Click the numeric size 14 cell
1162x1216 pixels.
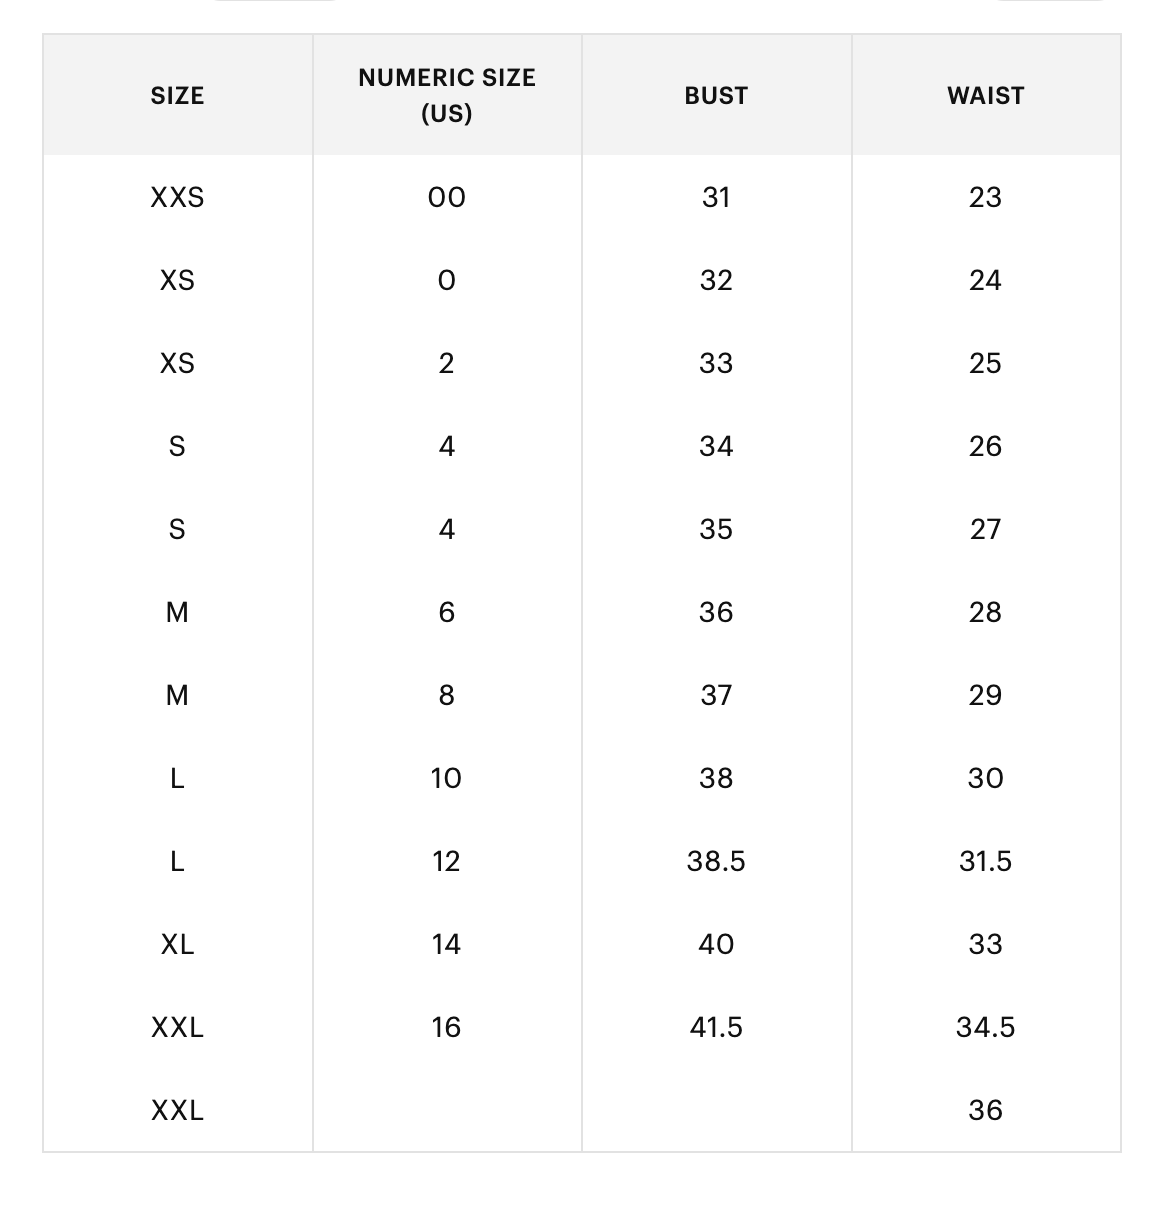pos(447,944)
